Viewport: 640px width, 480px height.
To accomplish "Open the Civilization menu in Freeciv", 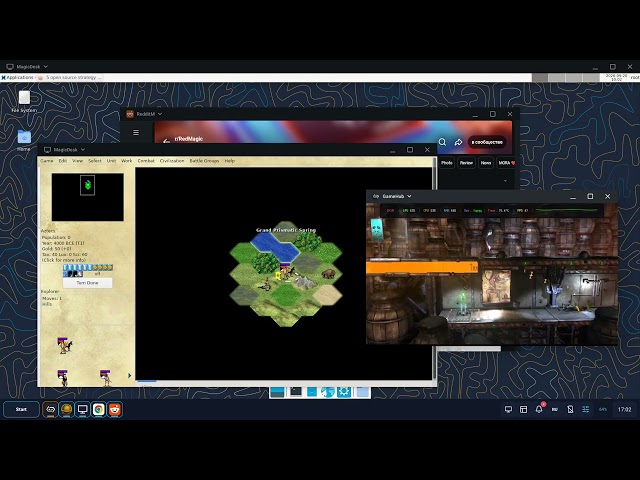I will pos(172,161).
